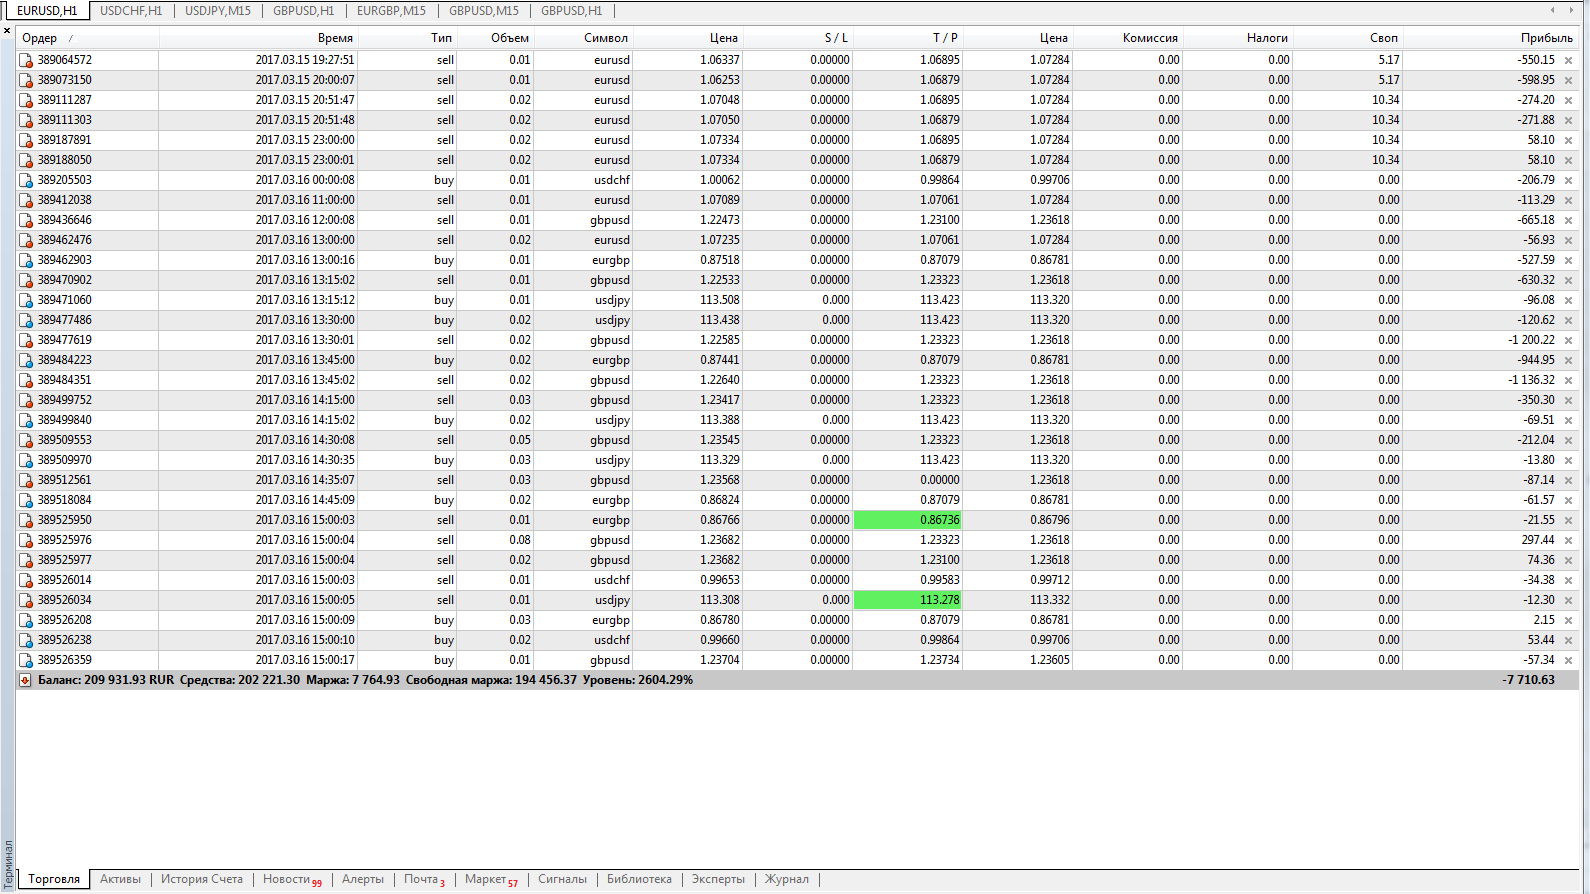
Task: Click the balance row icon before Баланс
Action: (x=25, y=680)
